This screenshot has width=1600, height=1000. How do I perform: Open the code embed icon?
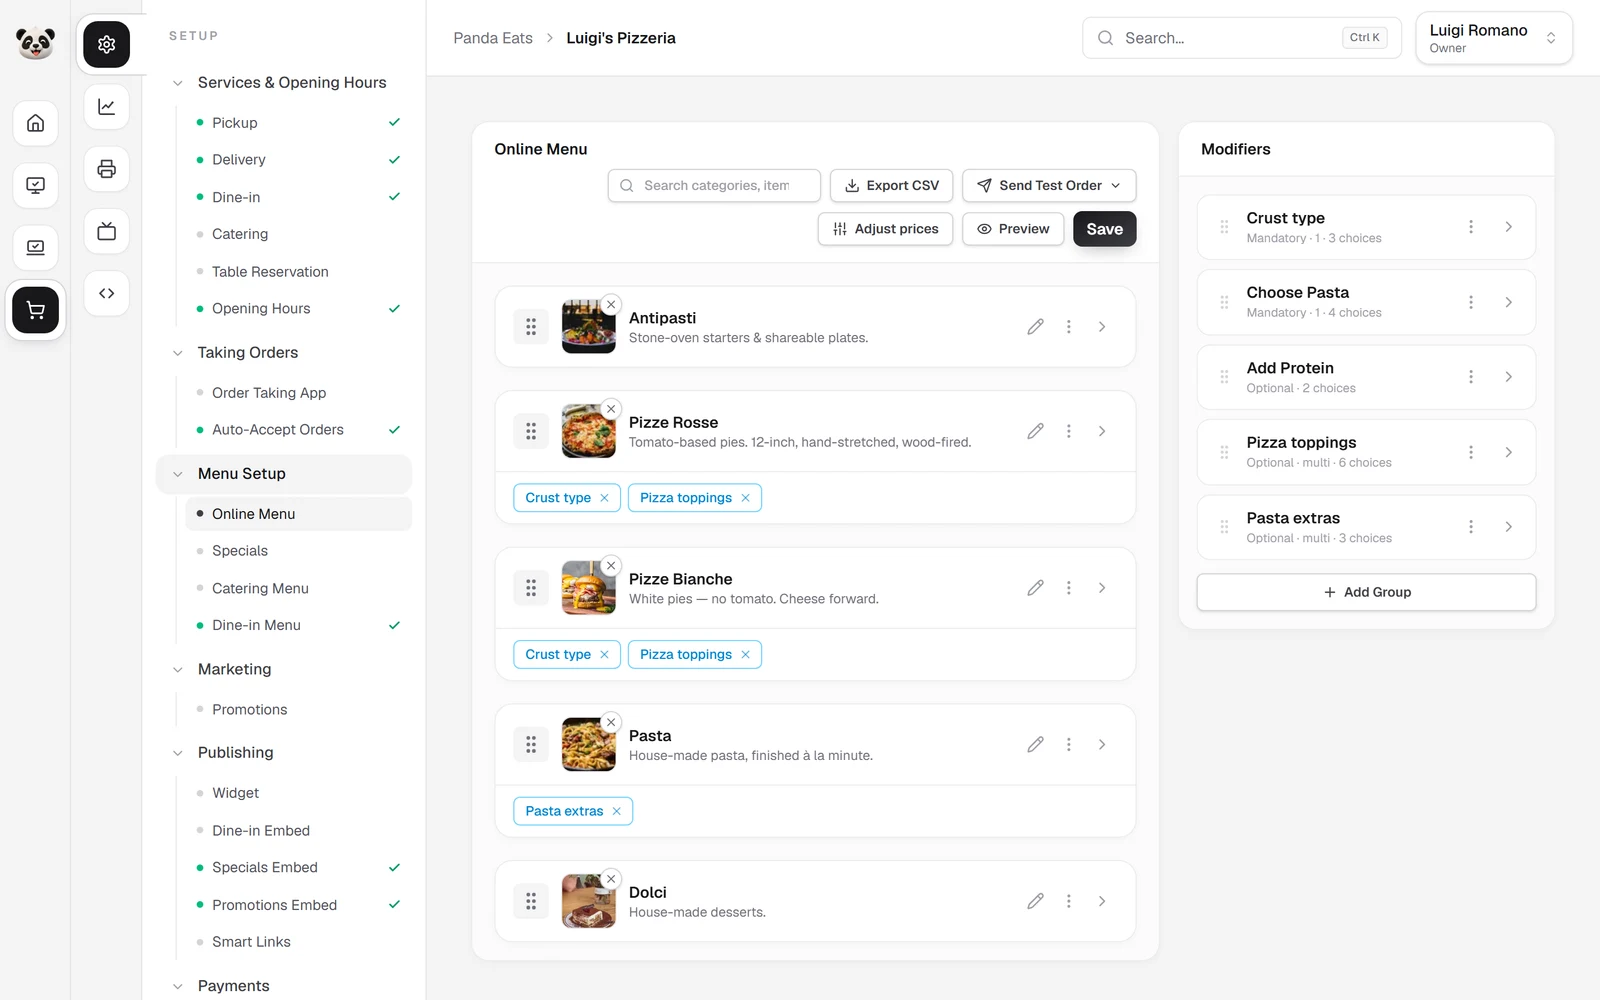pyautogui.click(x=106, y=293)
